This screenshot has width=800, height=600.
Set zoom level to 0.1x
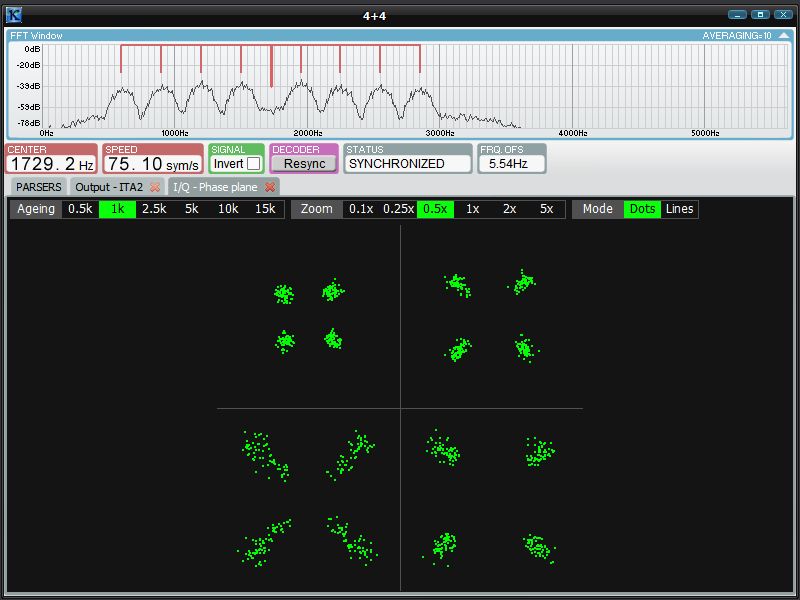pyautogui.click(x=360, y=209)
